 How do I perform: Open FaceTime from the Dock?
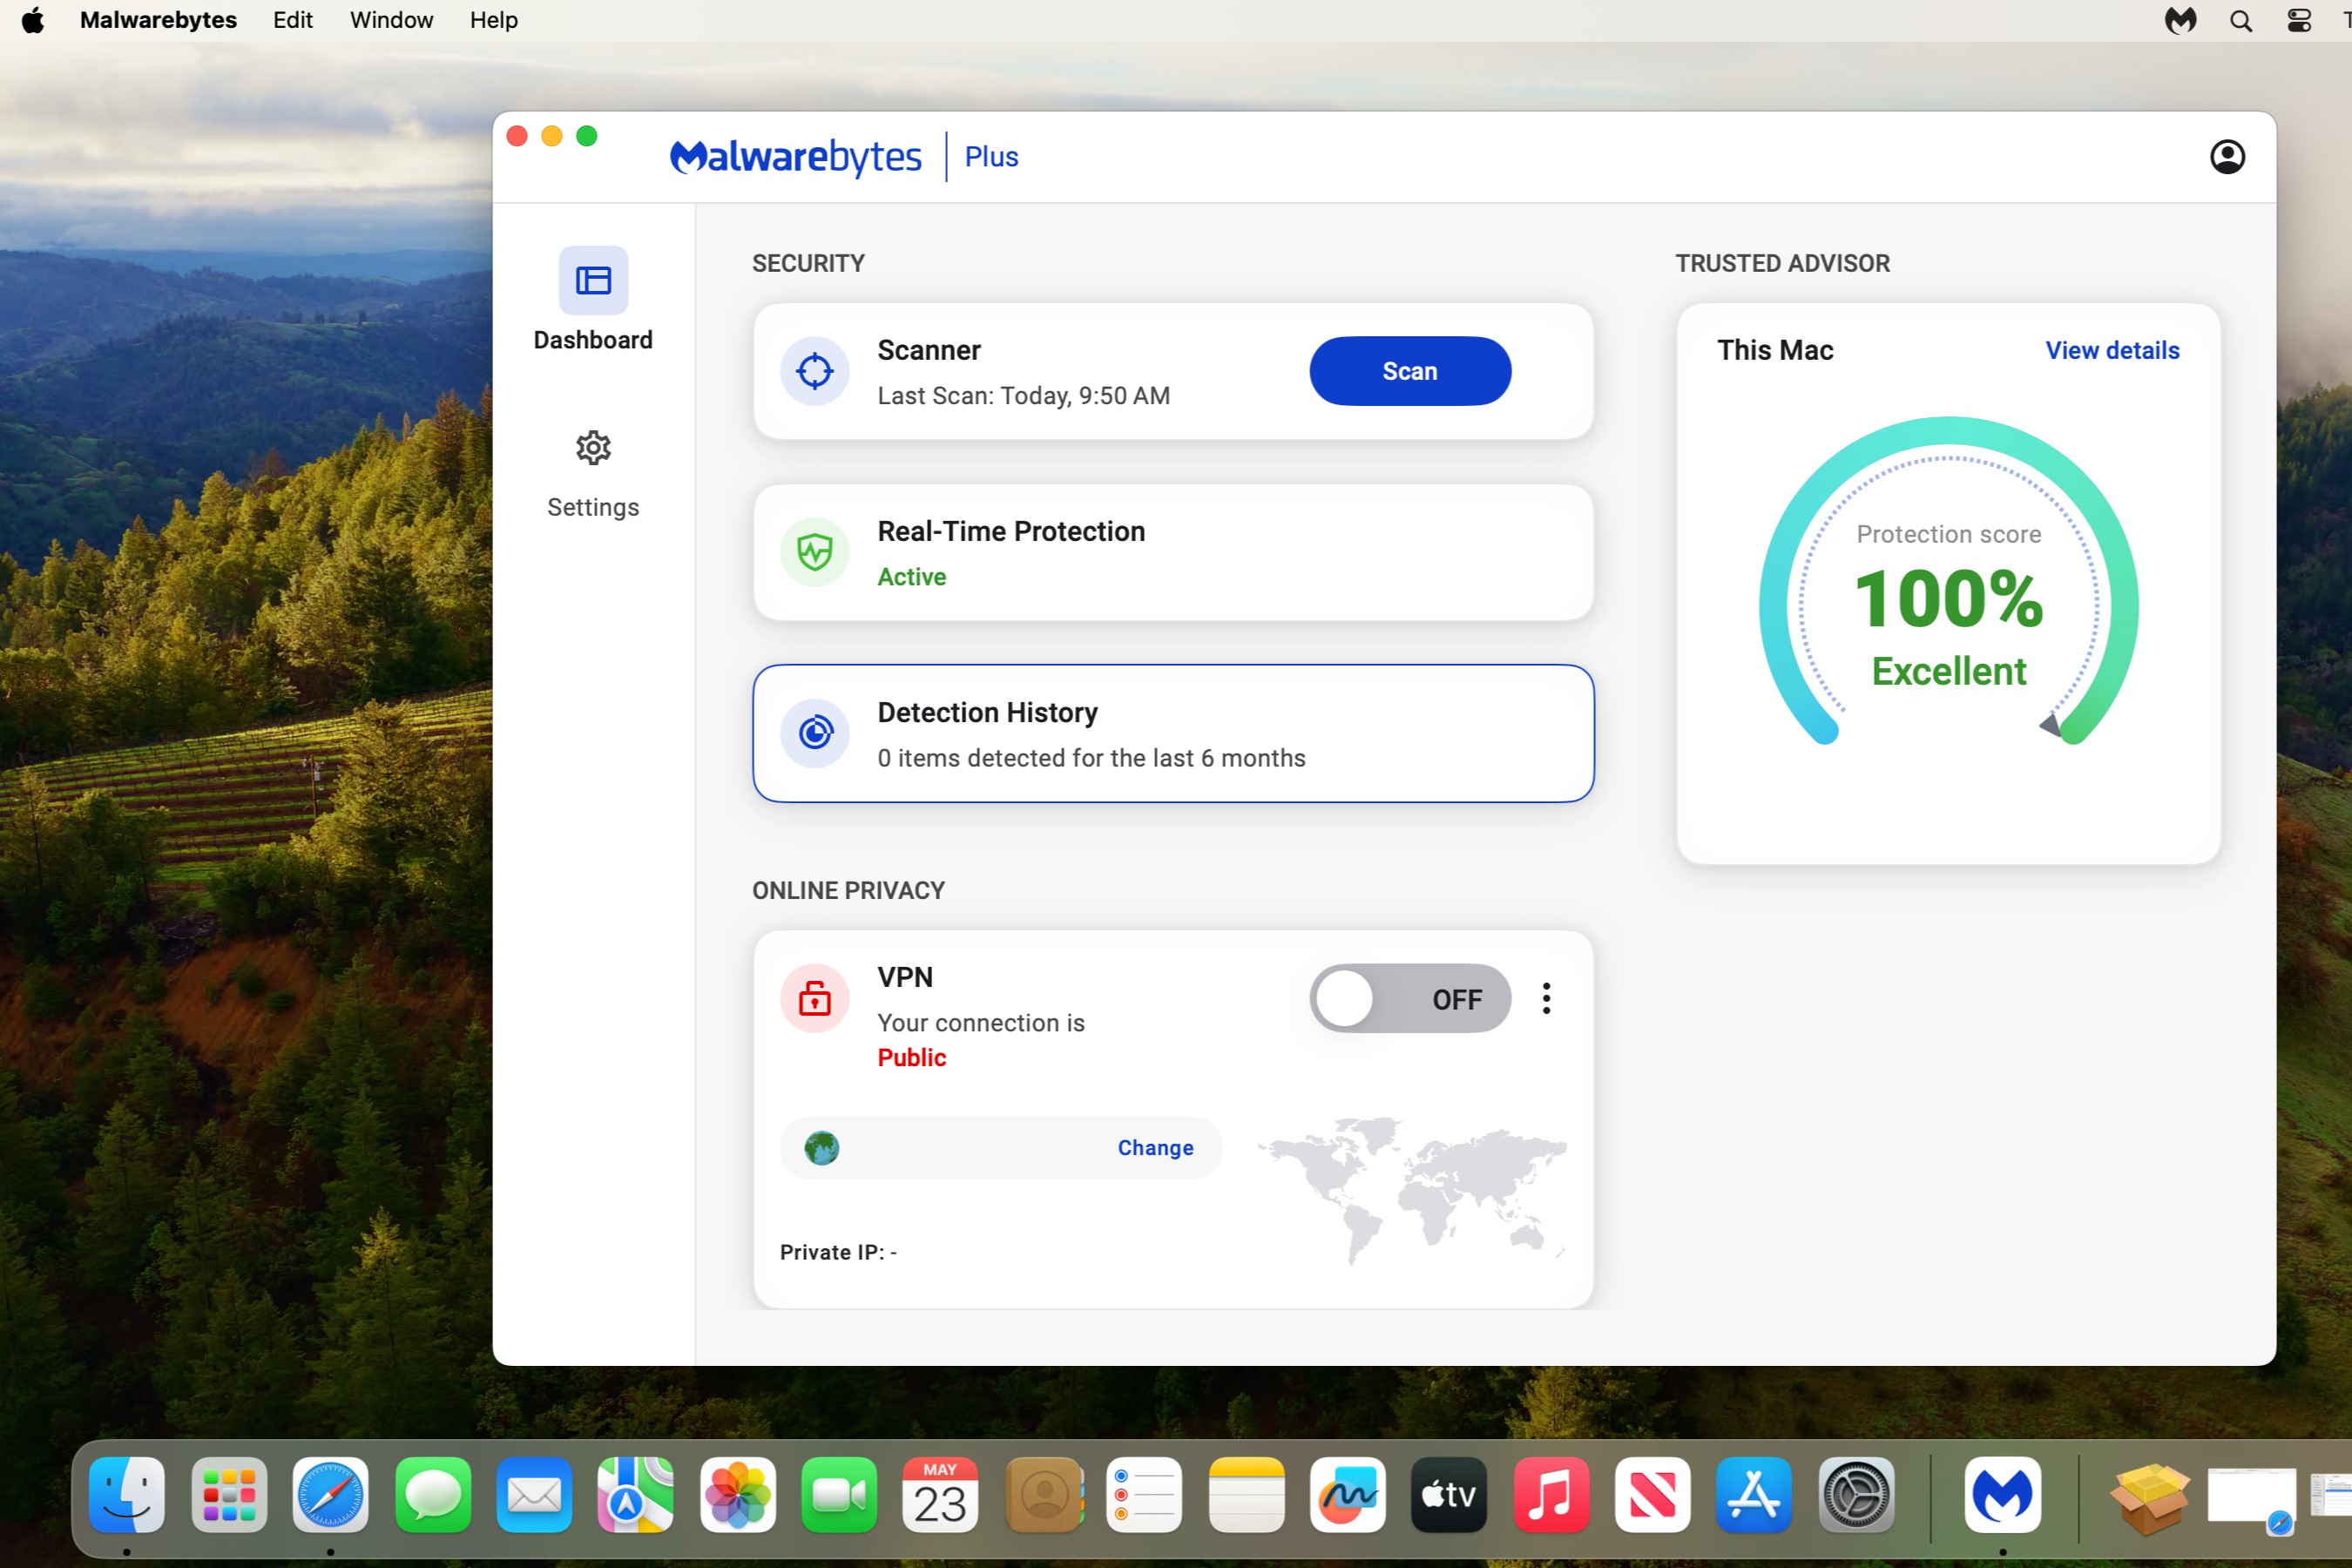click(x=839, y=1495)
